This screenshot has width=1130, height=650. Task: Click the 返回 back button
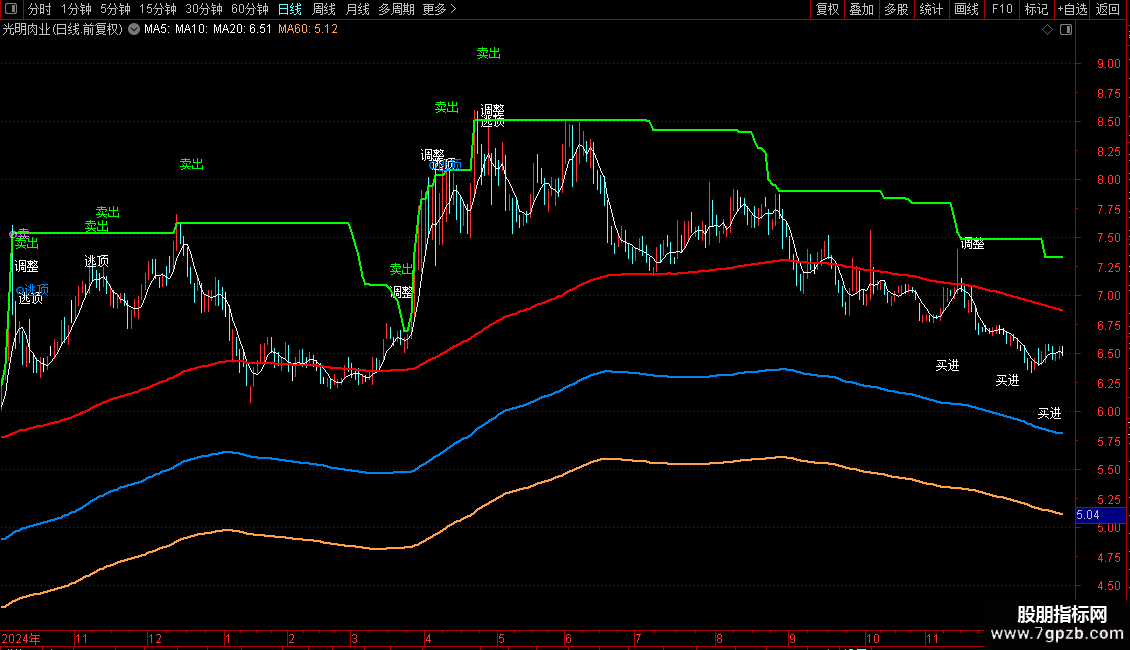[x=1108, y=9]
